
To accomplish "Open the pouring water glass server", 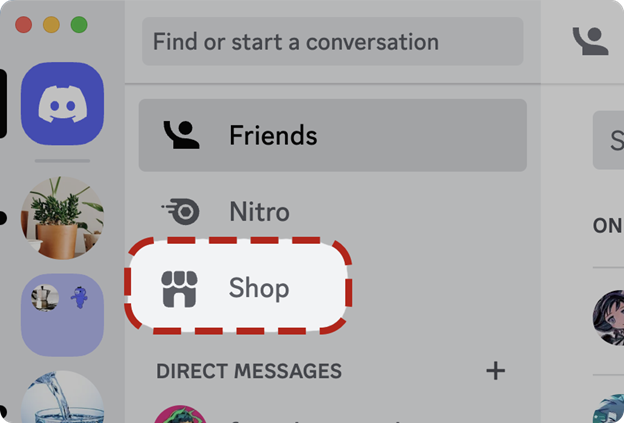I will click(x=62, y=397).
